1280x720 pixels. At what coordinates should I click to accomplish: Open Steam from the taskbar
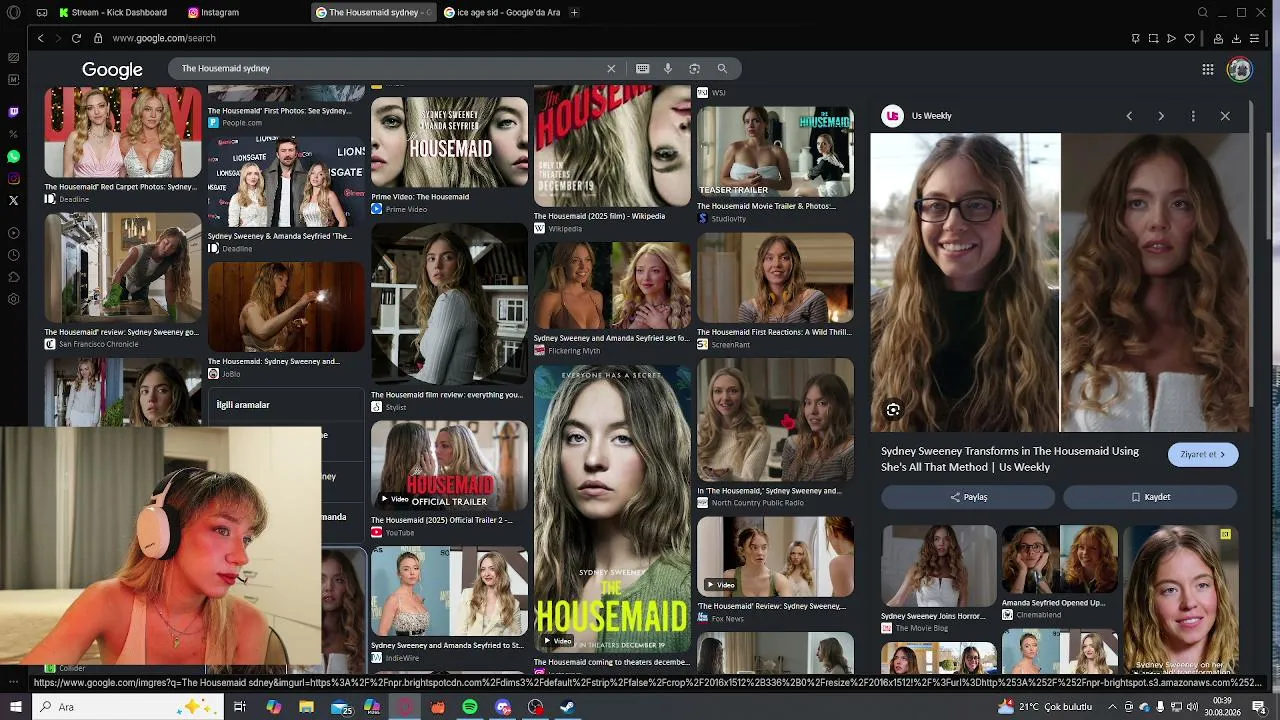567,707
